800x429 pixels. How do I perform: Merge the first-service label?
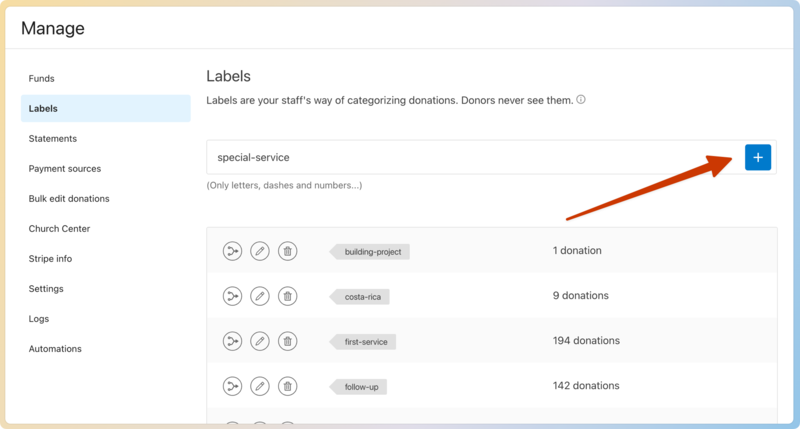point(232,341)
